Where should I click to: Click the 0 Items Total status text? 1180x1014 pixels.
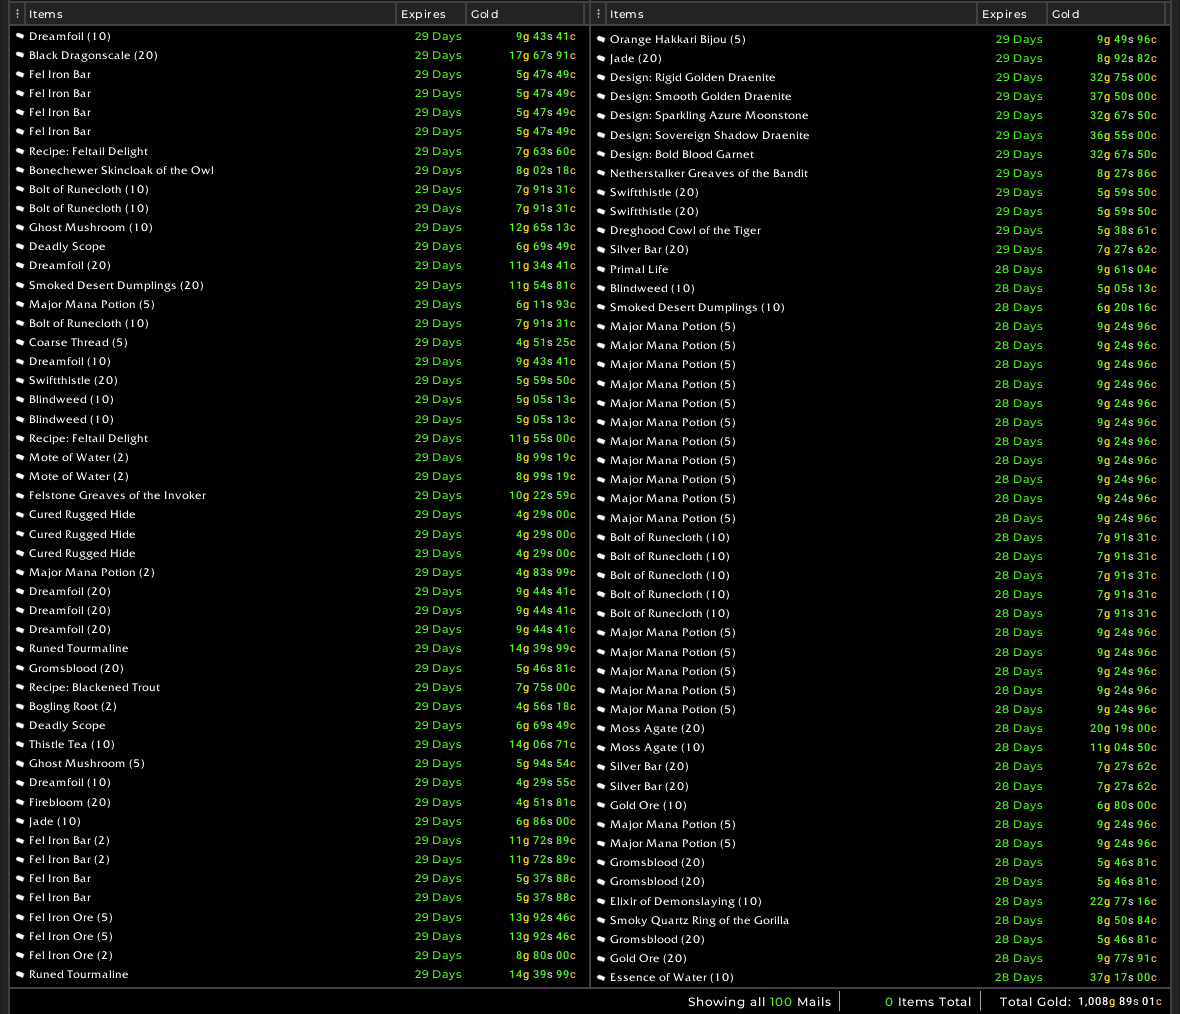(928, 1002)
